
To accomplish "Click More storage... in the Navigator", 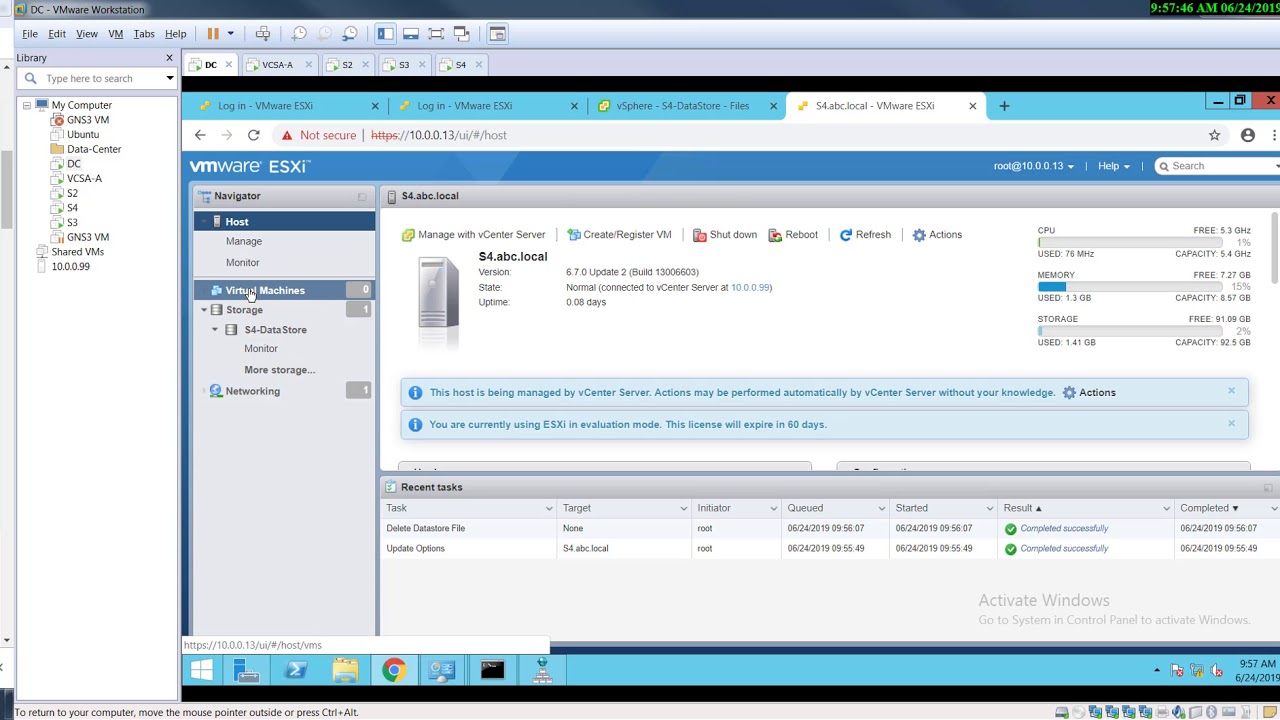I will [x=279, y=370].
